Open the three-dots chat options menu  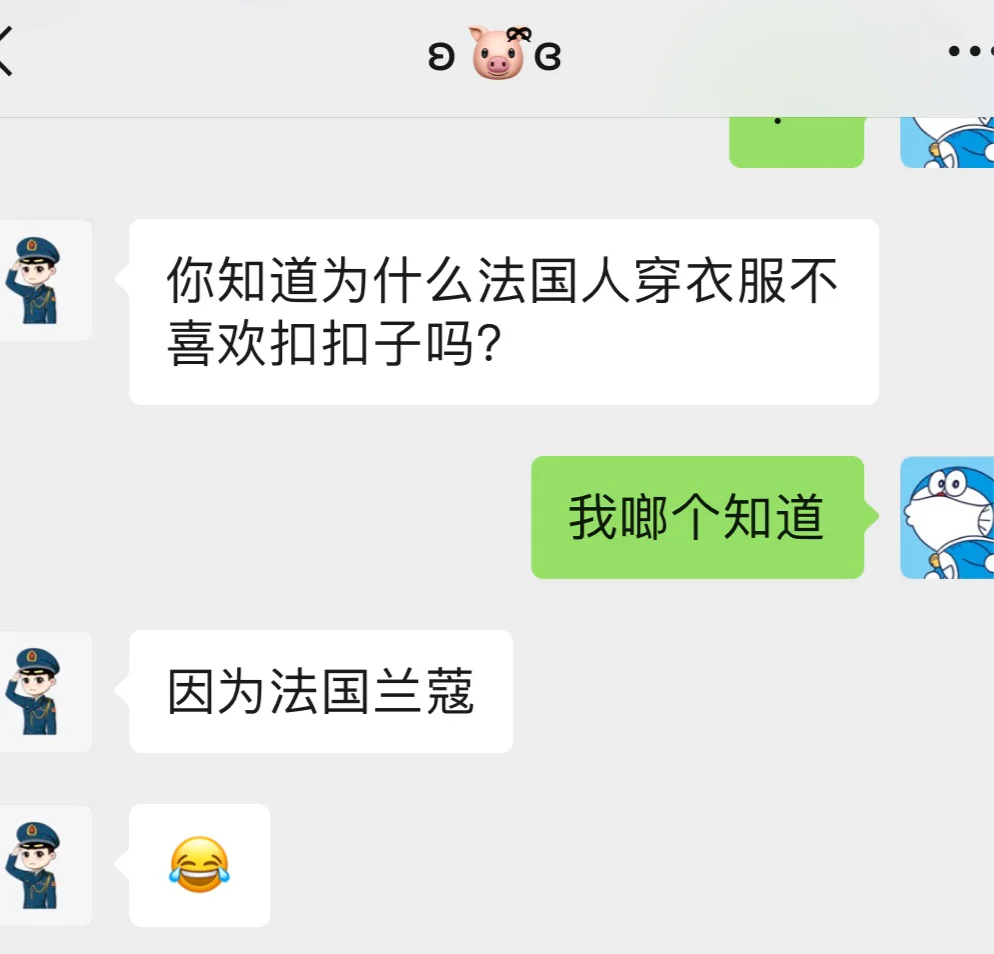tap(971, 51)
